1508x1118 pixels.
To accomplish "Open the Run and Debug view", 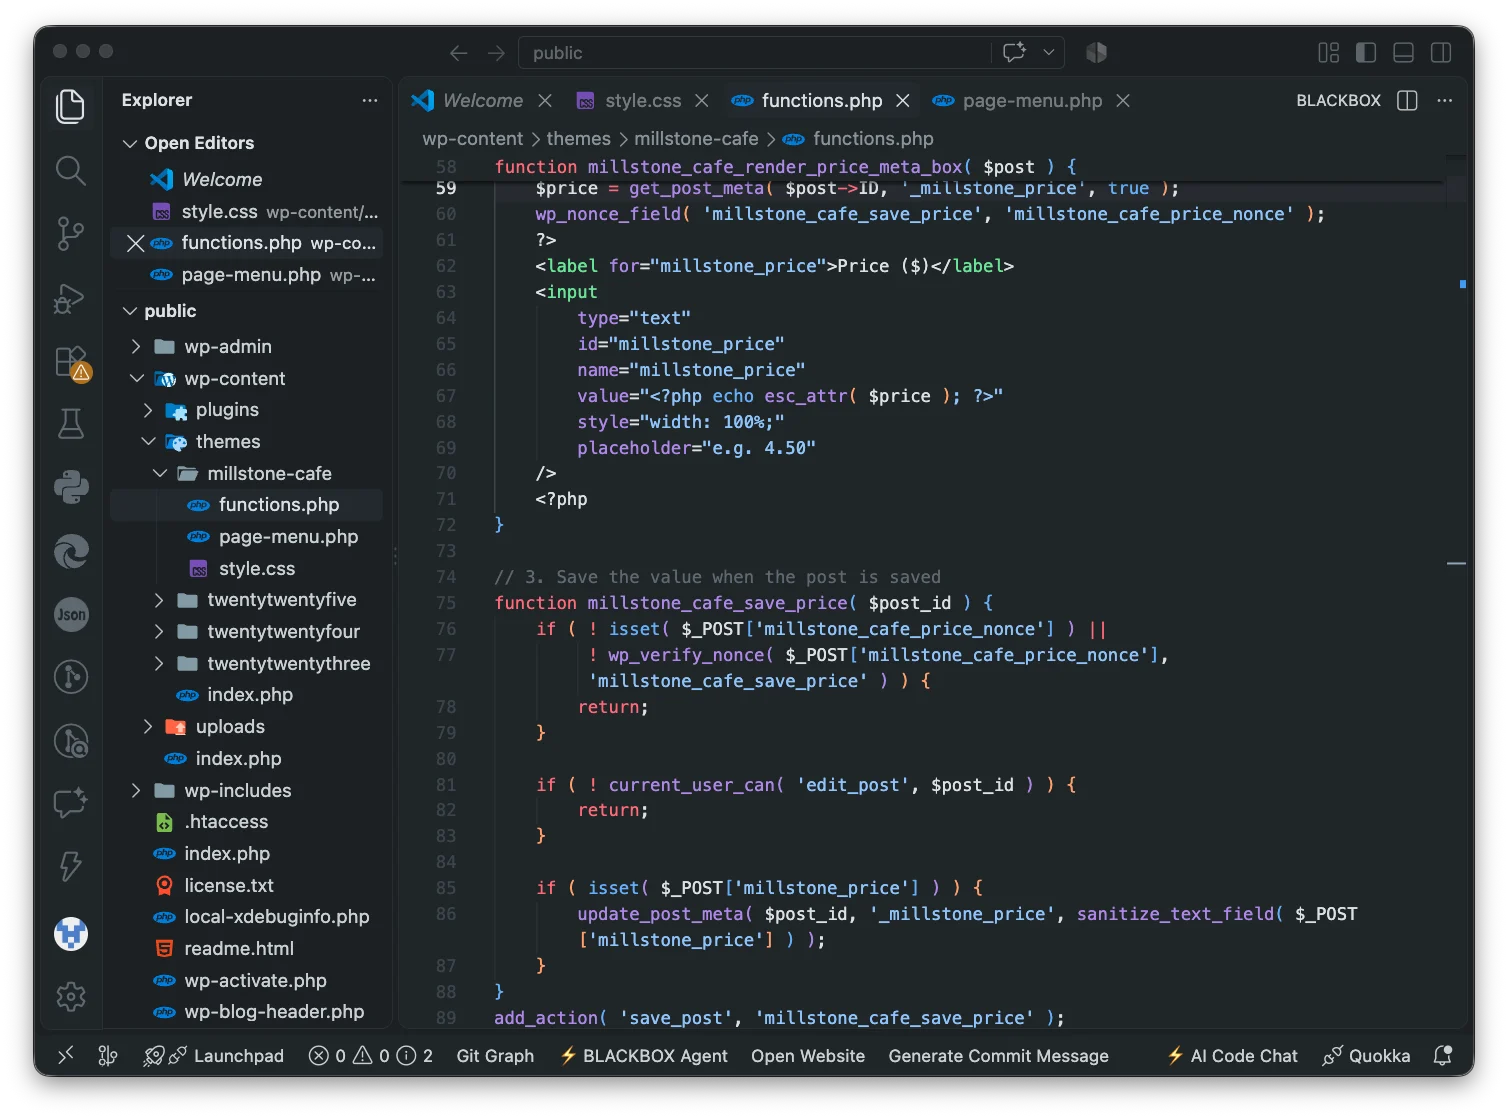I will point(70,297).
